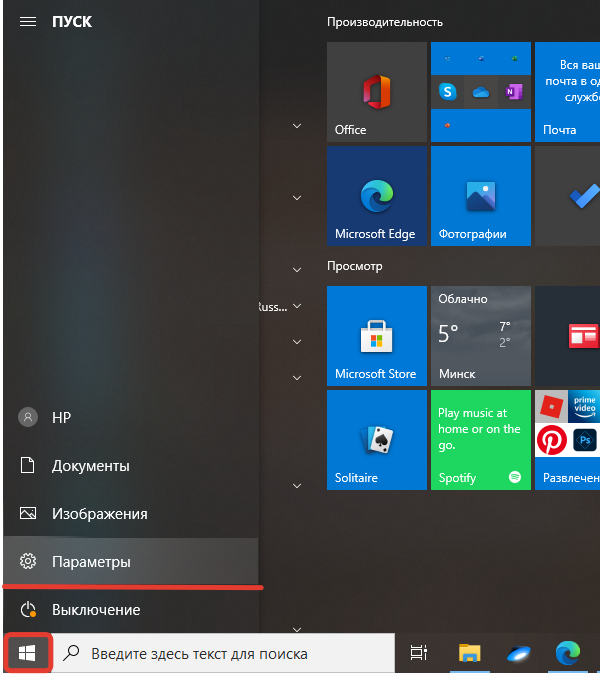Launch the Microsoft Edge tile

(377, 196)
